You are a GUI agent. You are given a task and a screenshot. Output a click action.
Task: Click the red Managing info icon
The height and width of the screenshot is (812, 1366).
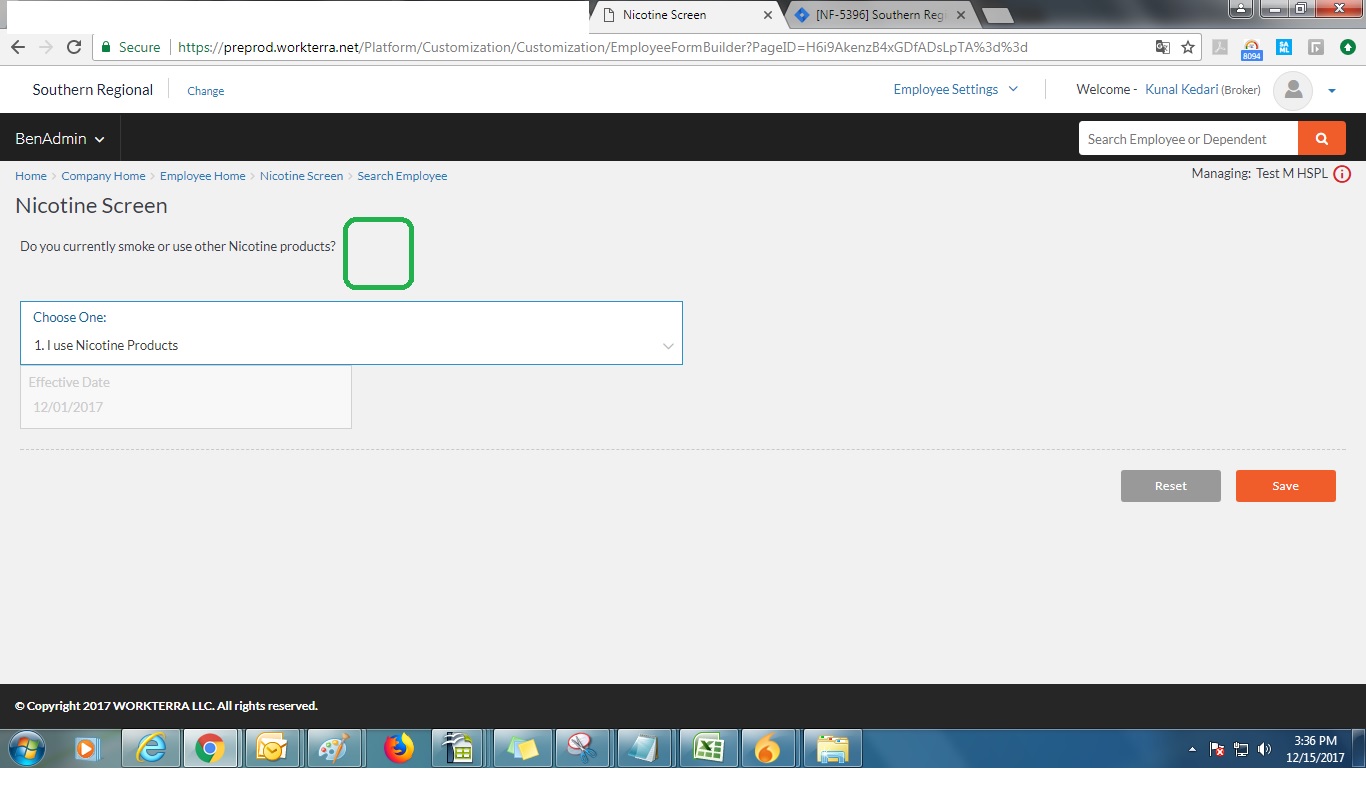[x=1342, y=174]
